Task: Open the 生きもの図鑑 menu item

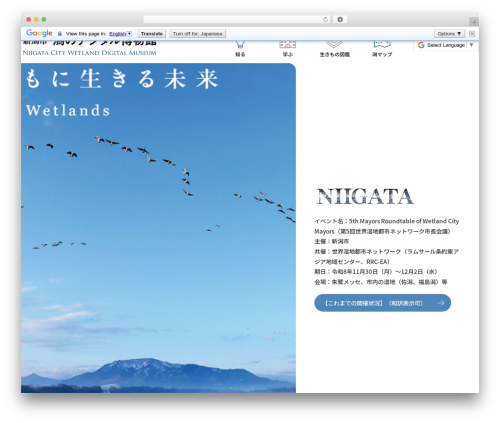Action: point(334,48)
